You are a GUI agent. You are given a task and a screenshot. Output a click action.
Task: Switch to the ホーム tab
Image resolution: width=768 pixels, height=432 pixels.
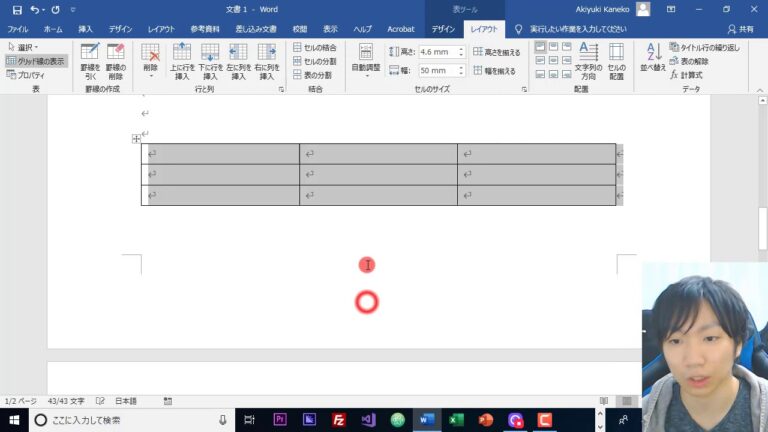pyautogui.click(x=53, y=29)
